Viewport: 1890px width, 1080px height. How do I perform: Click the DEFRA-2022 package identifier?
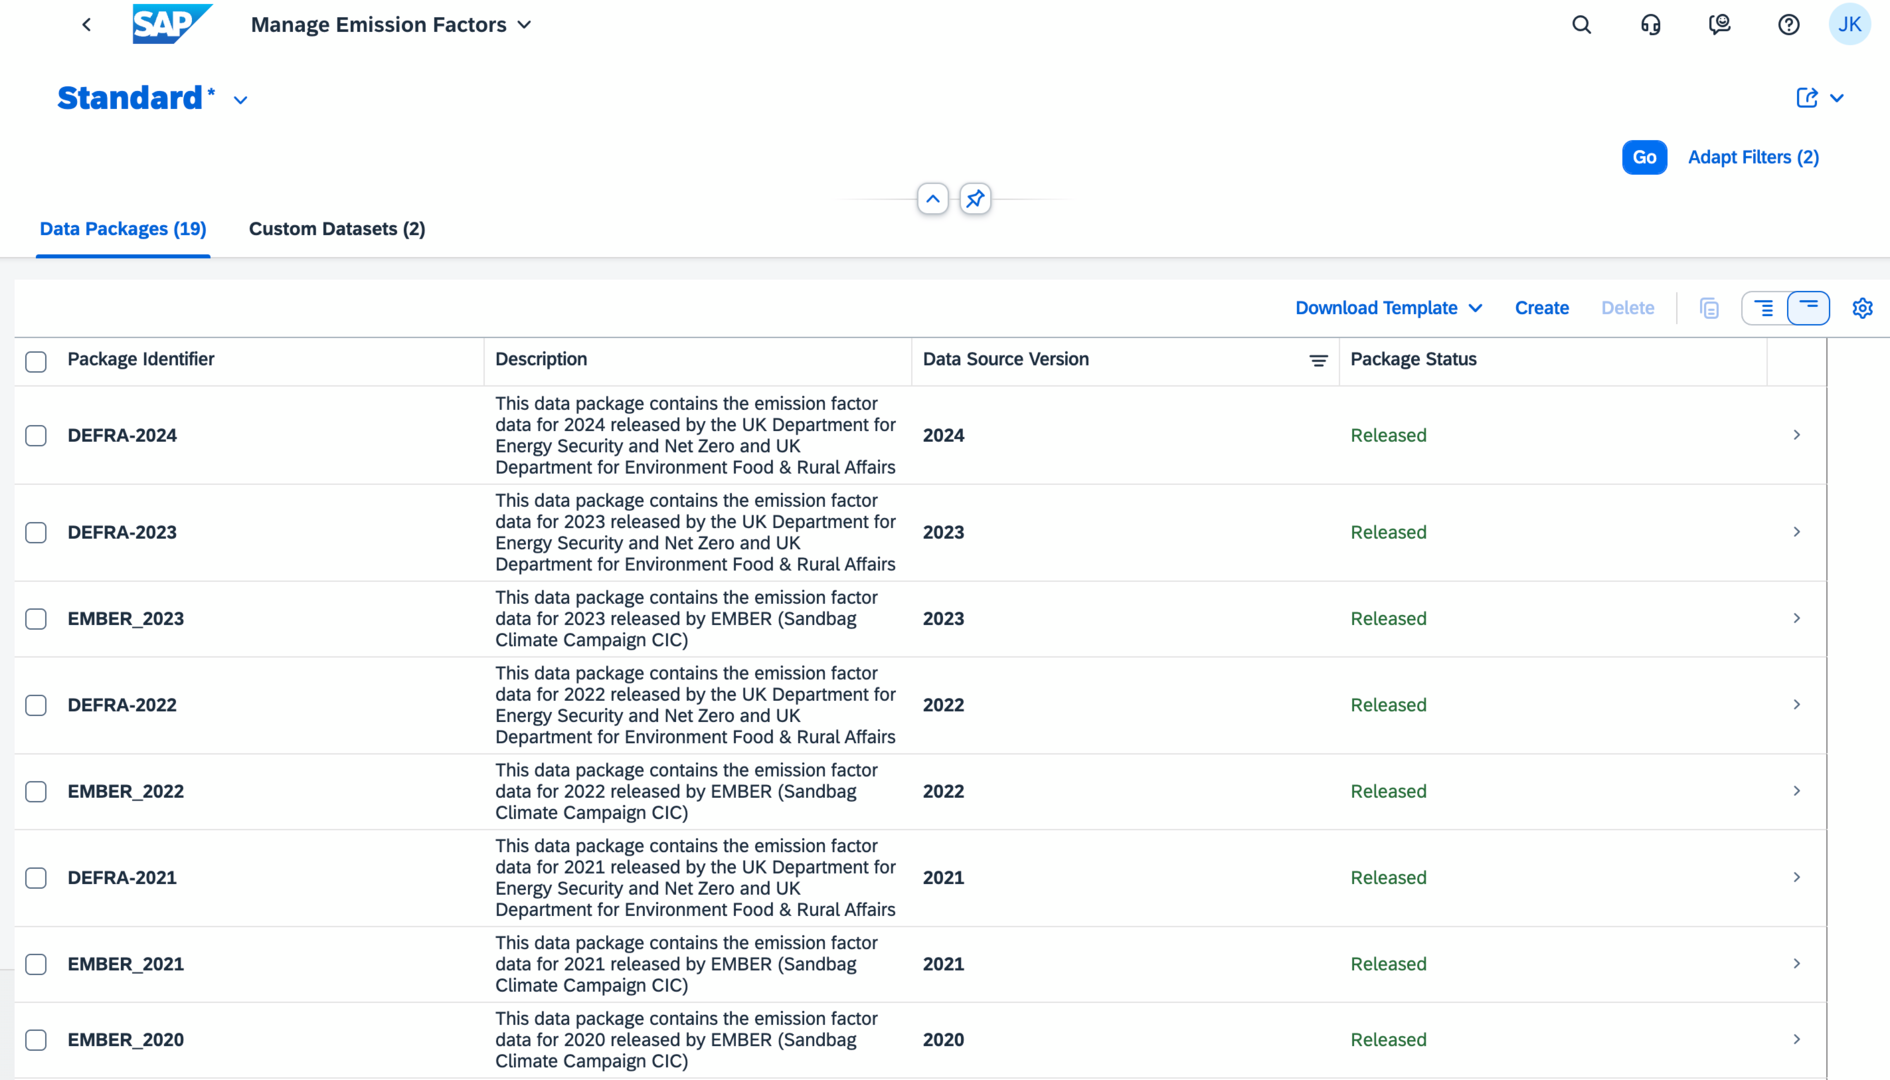pos(122,705)
